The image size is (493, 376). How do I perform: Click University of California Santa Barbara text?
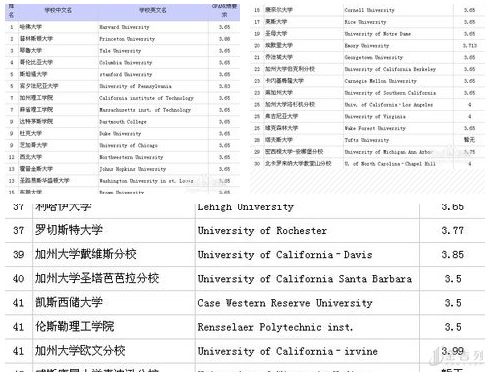coord(305,279)
